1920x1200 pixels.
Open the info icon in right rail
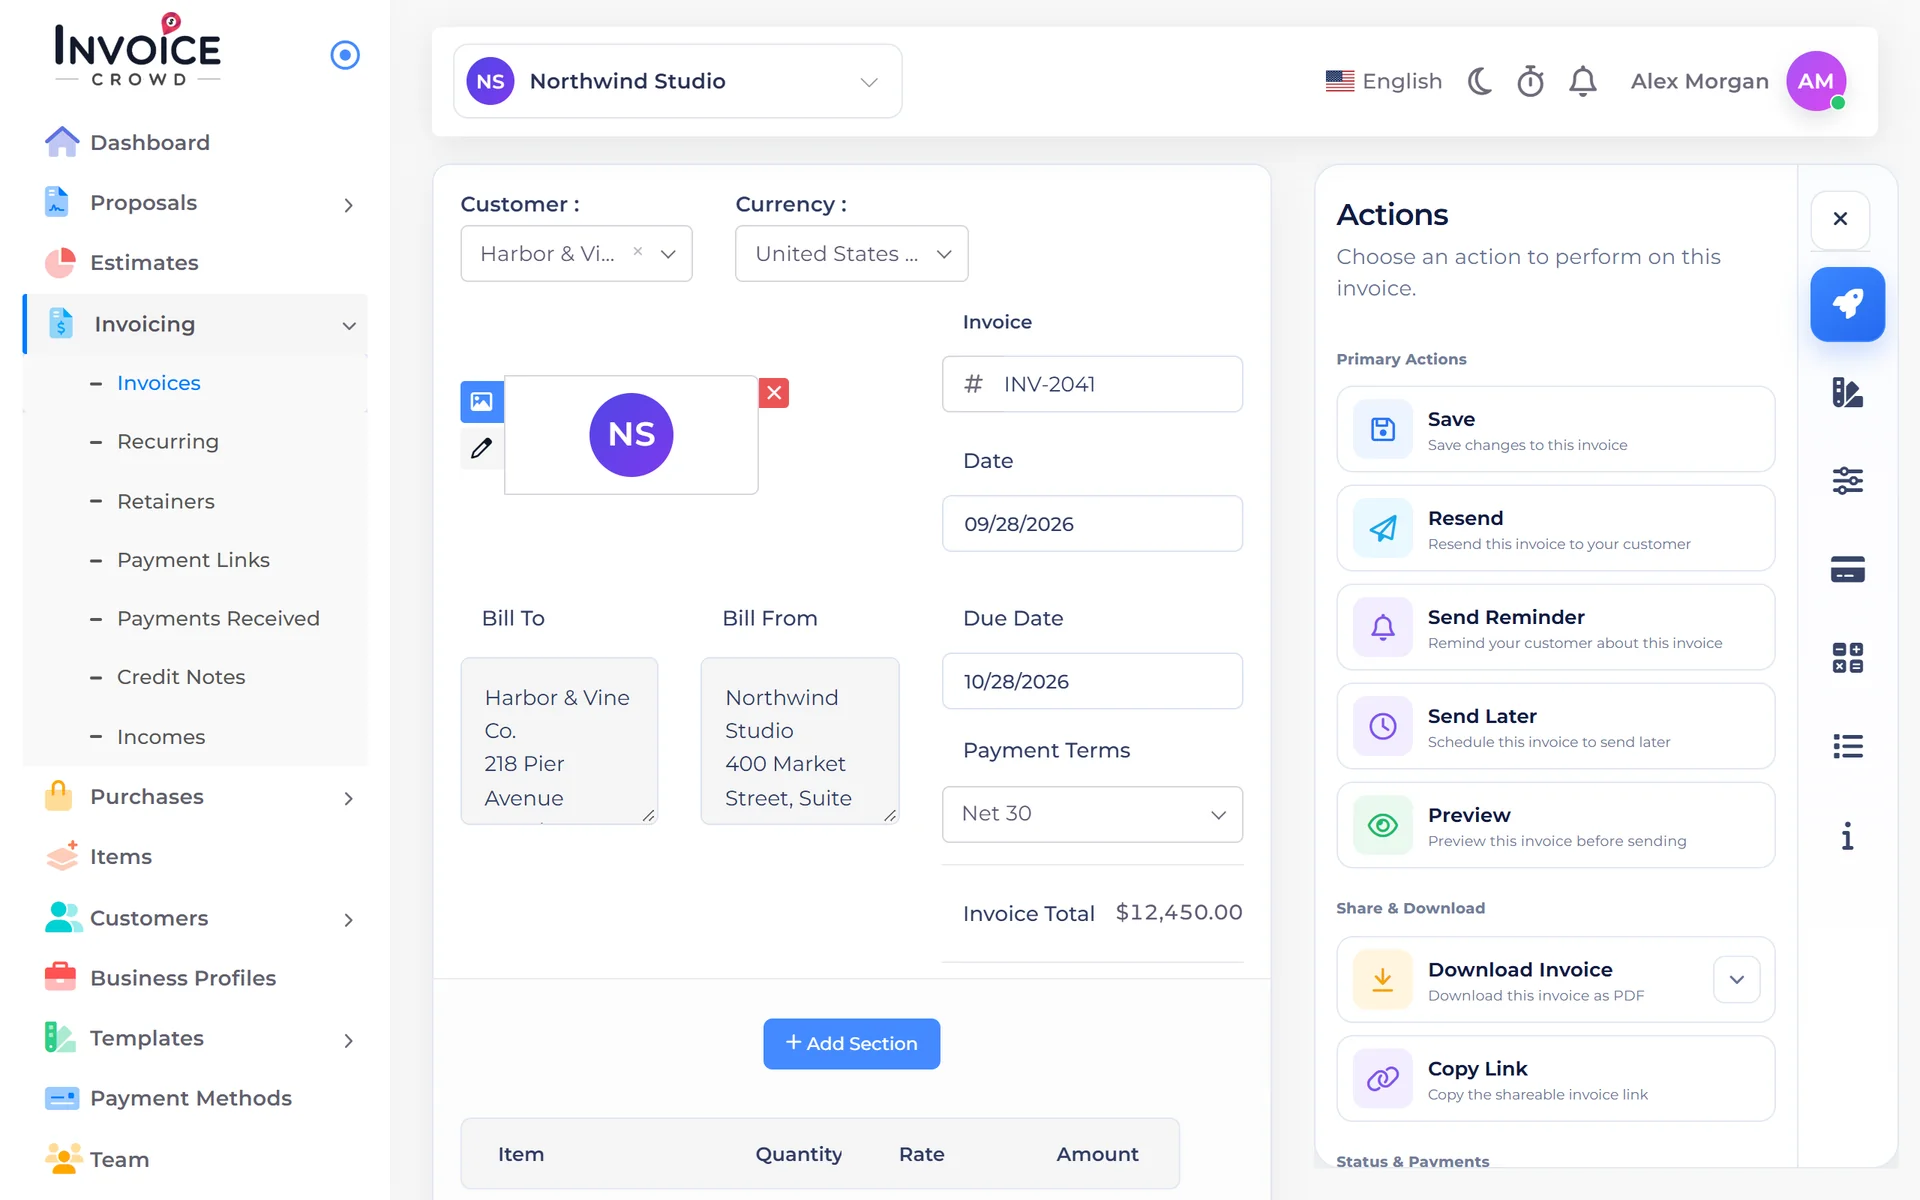[x=1847, y=835]
